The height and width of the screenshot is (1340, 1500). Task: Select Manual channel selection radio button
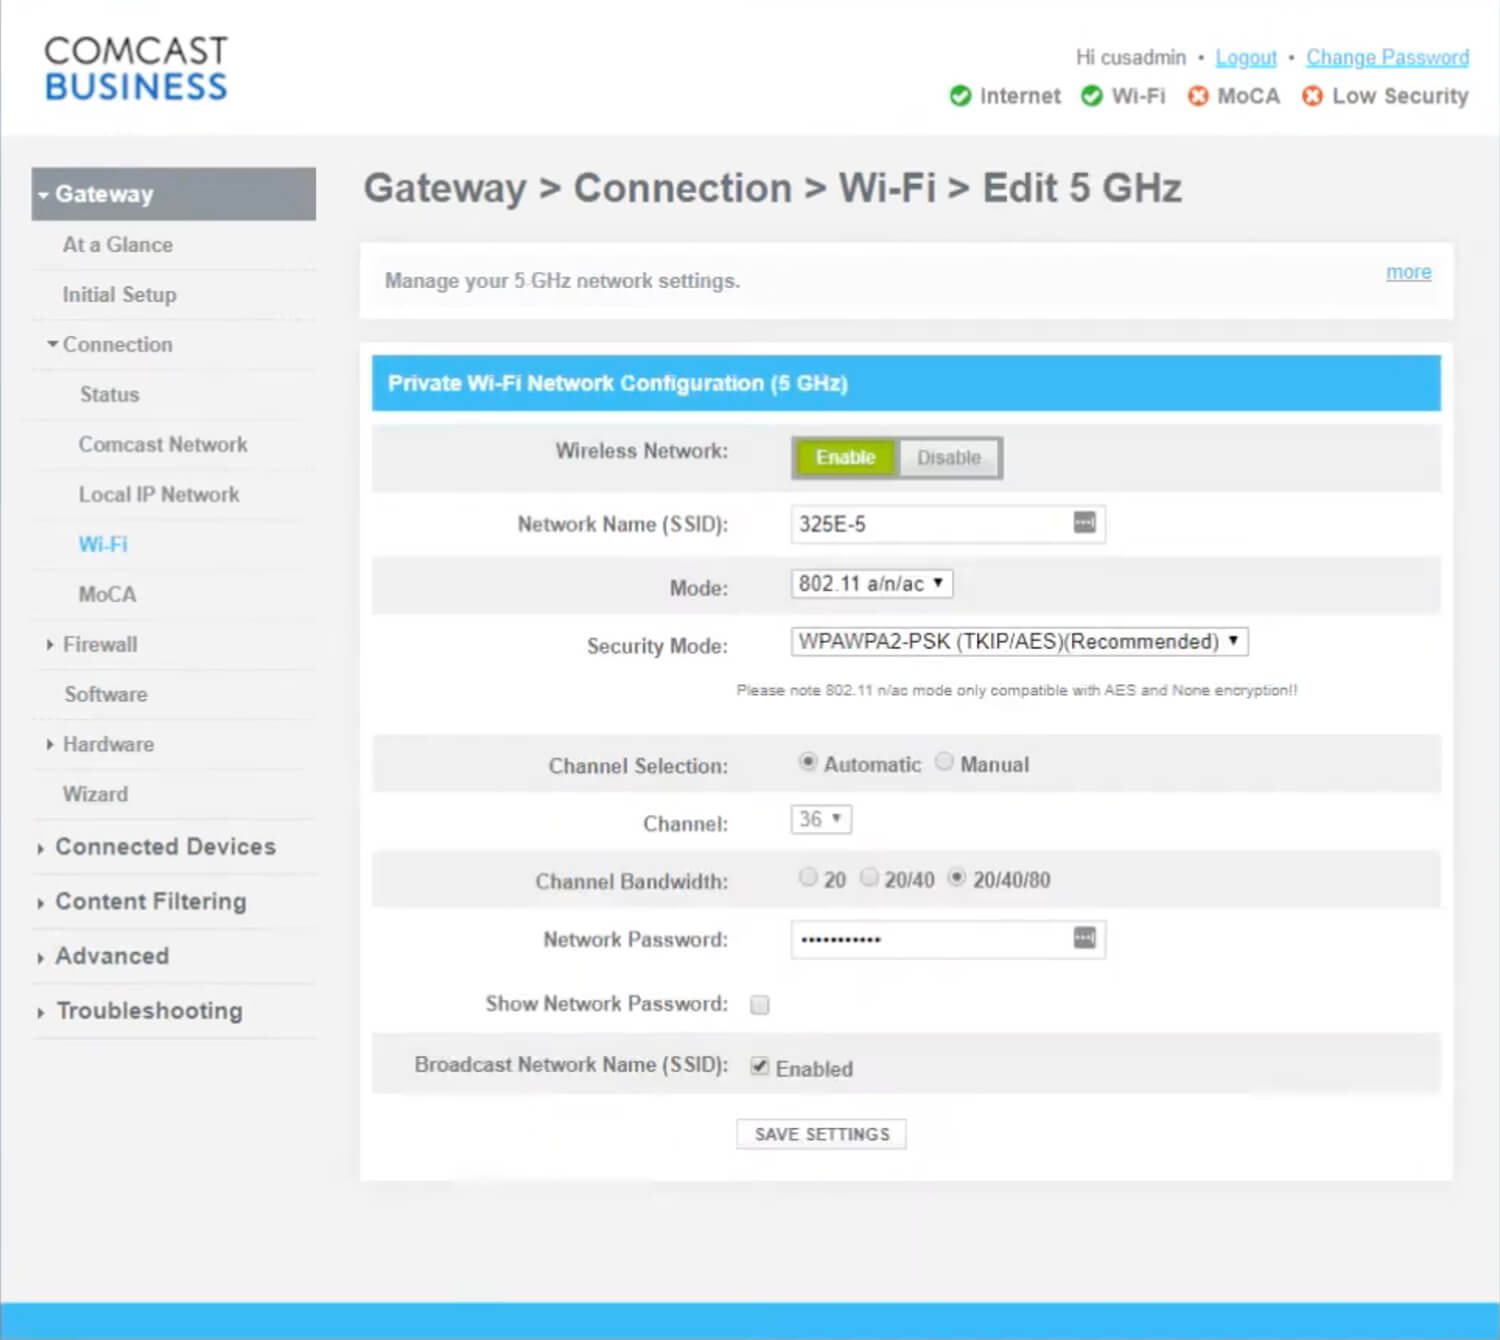944,763
